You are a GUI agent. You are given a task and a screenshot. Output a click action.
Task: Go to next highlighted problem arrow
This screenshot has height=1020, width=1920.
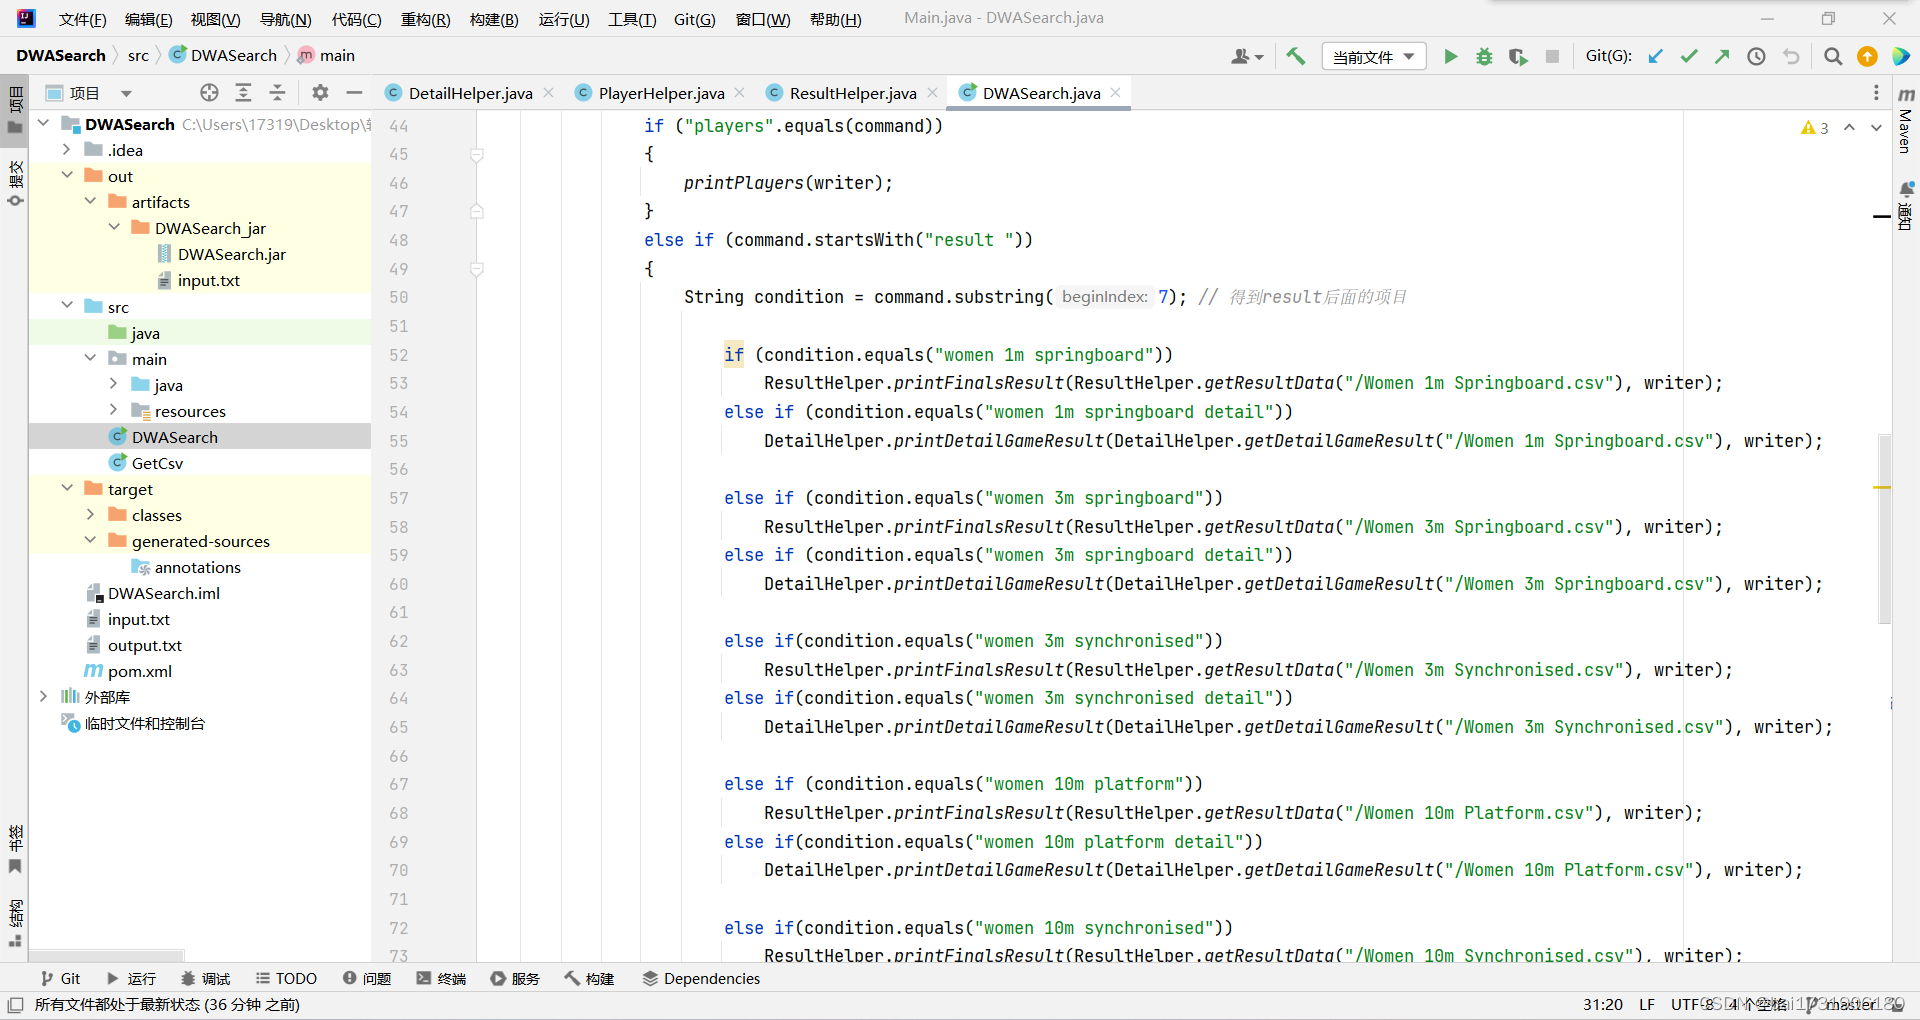(x=1876, y=127)
